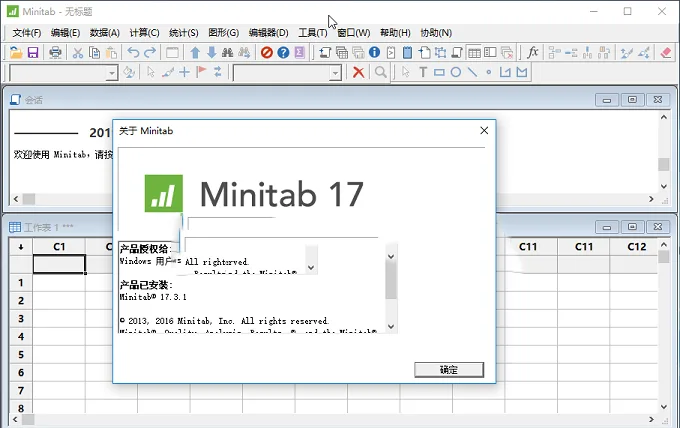Select the ellipse drawing tool
Screen dimensions: 680x428
pos(455,72)
